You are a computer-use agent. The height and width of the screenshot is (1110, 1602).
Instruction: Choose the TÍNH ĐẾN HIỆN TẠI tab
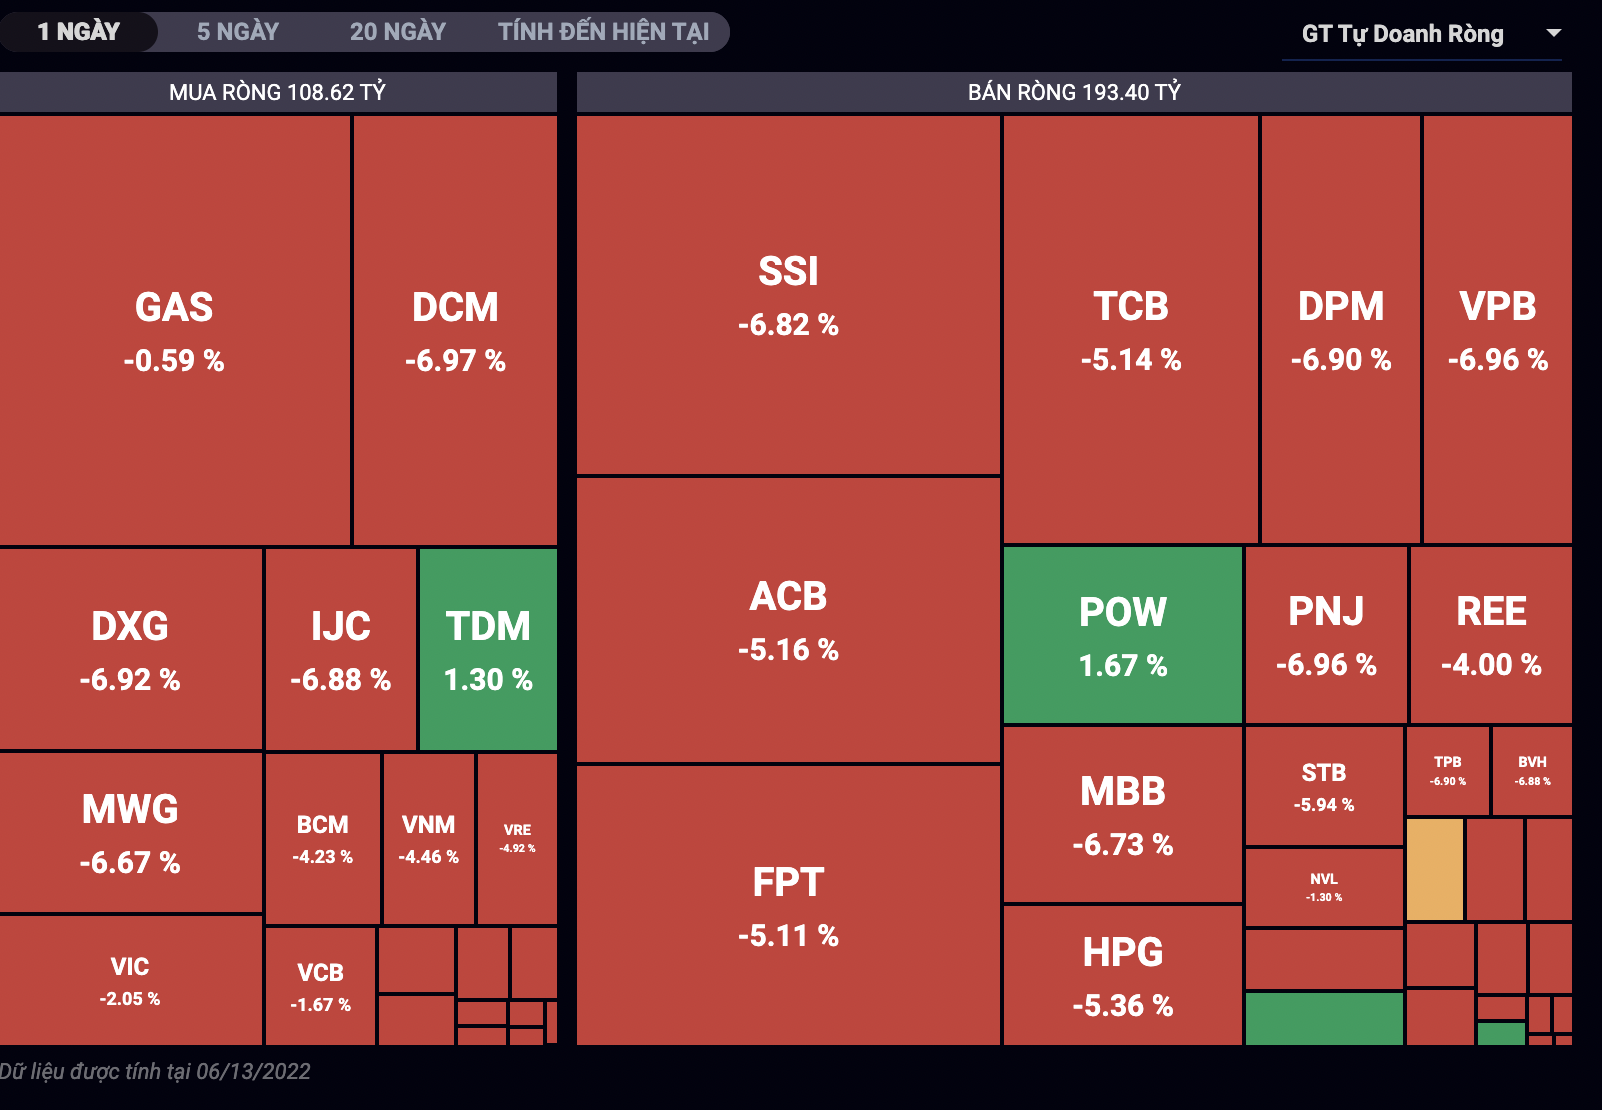click(603, 32)
